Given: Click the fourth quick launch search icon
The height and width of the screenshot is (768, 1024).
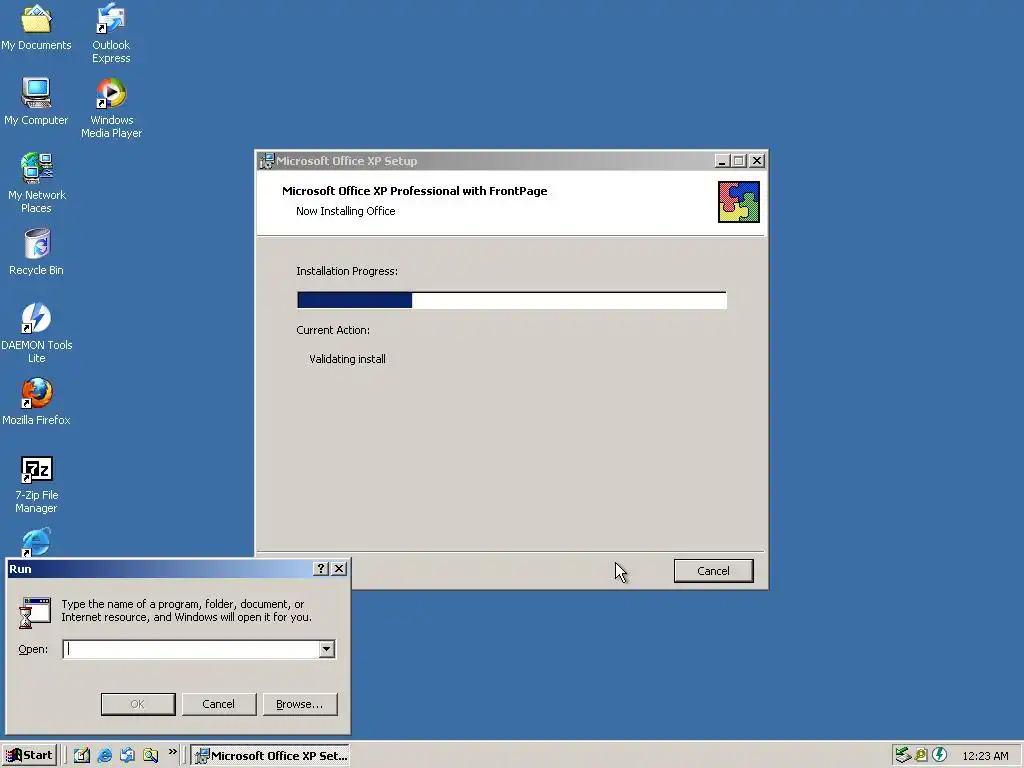Looking at the screenshot, I should pyautogui.click(x=150, y=755).
